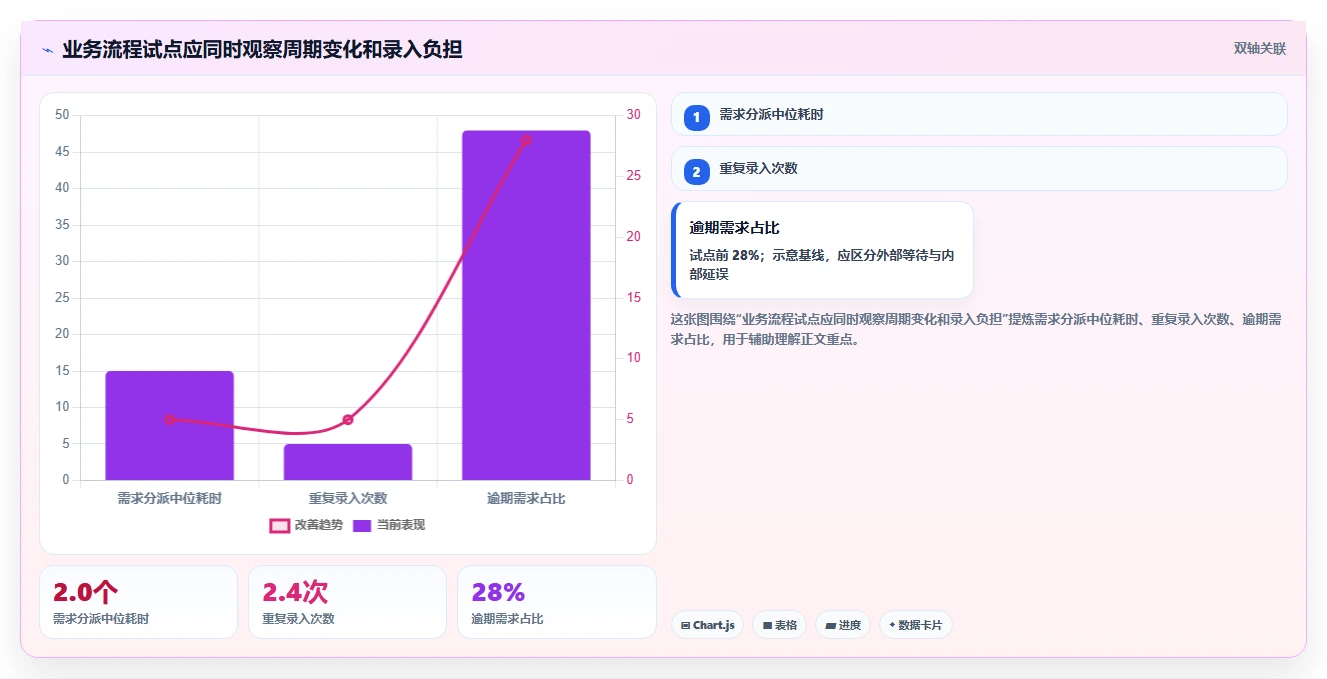Click the trend line point above 逾期需求占比
Image resolution: width=1327 pixels, height=679 pixels.
click(526, 140)
